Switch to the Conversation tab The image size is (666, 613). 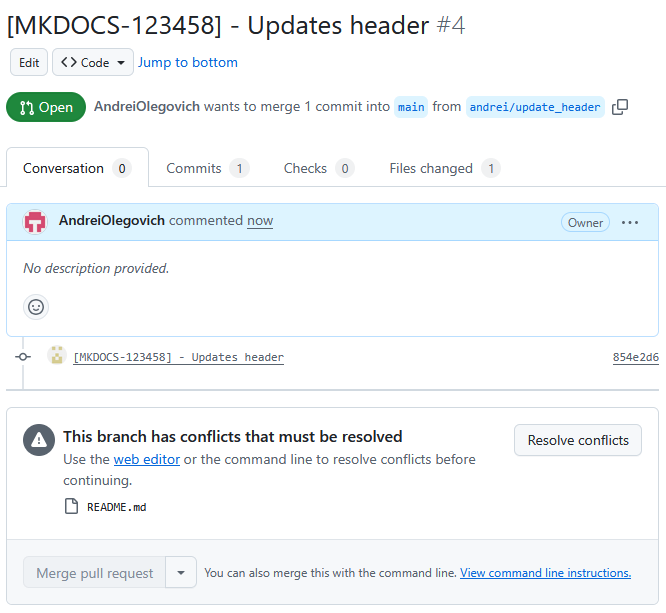[77, 168]
